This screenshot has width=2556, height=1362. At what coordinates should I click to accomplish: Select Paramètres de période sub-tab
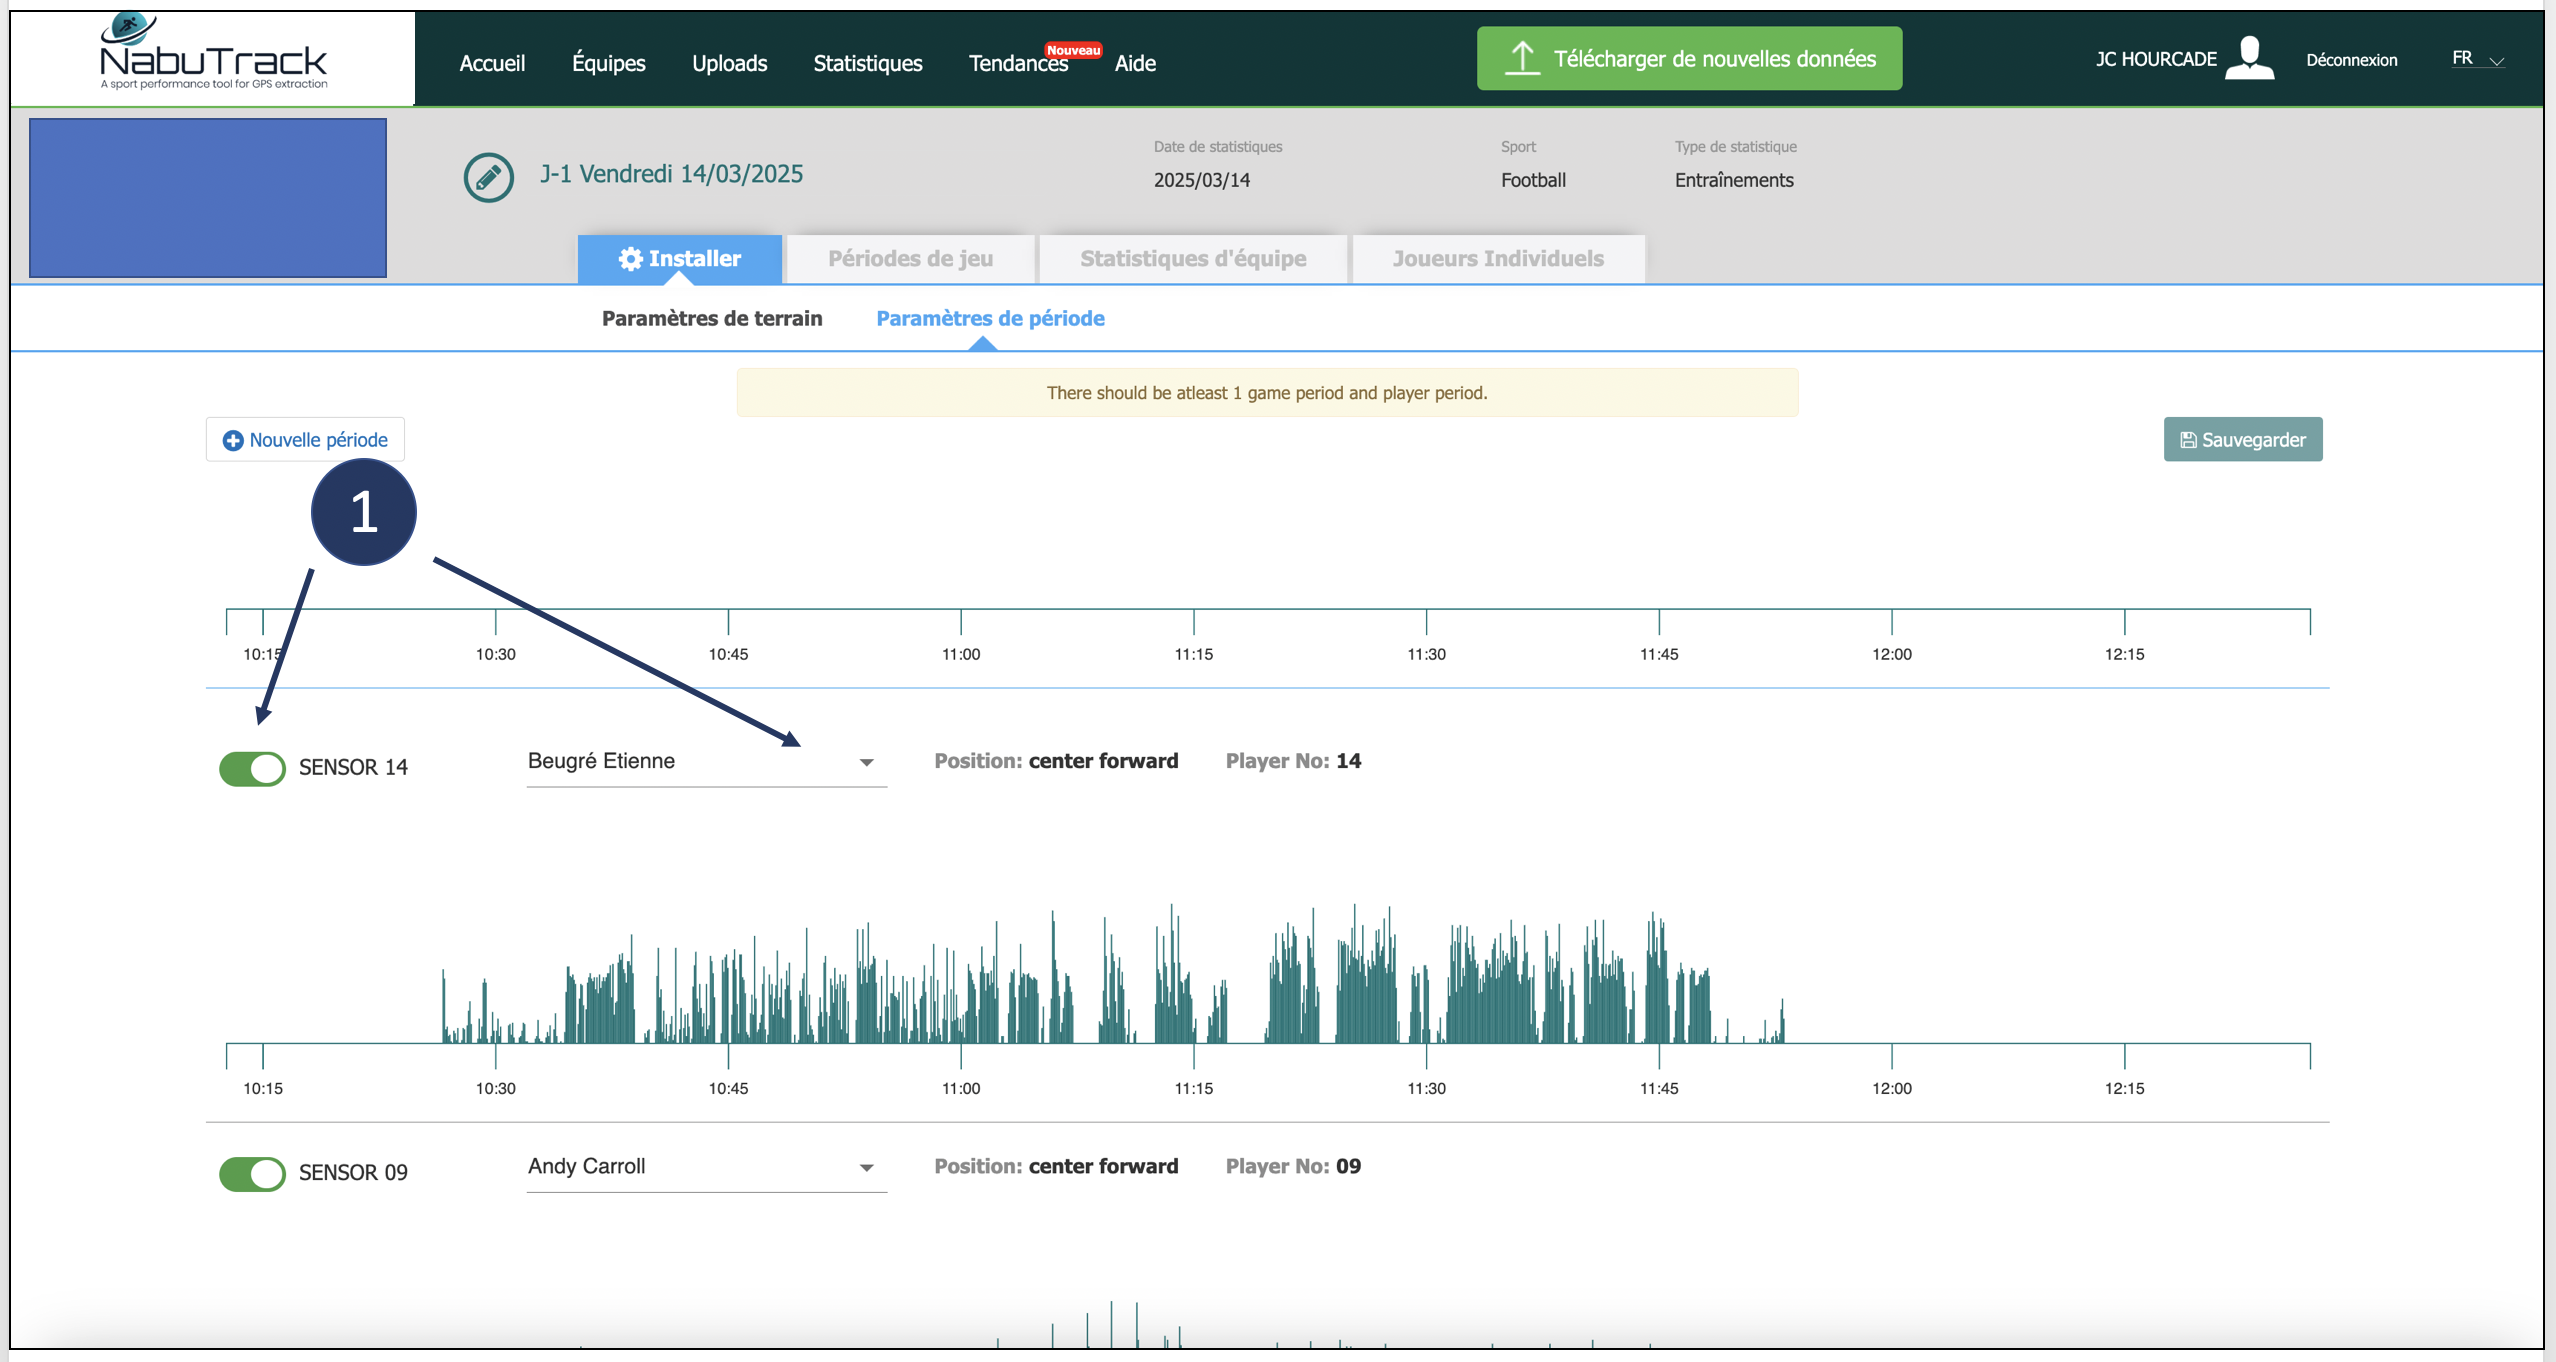click(990, 319)
